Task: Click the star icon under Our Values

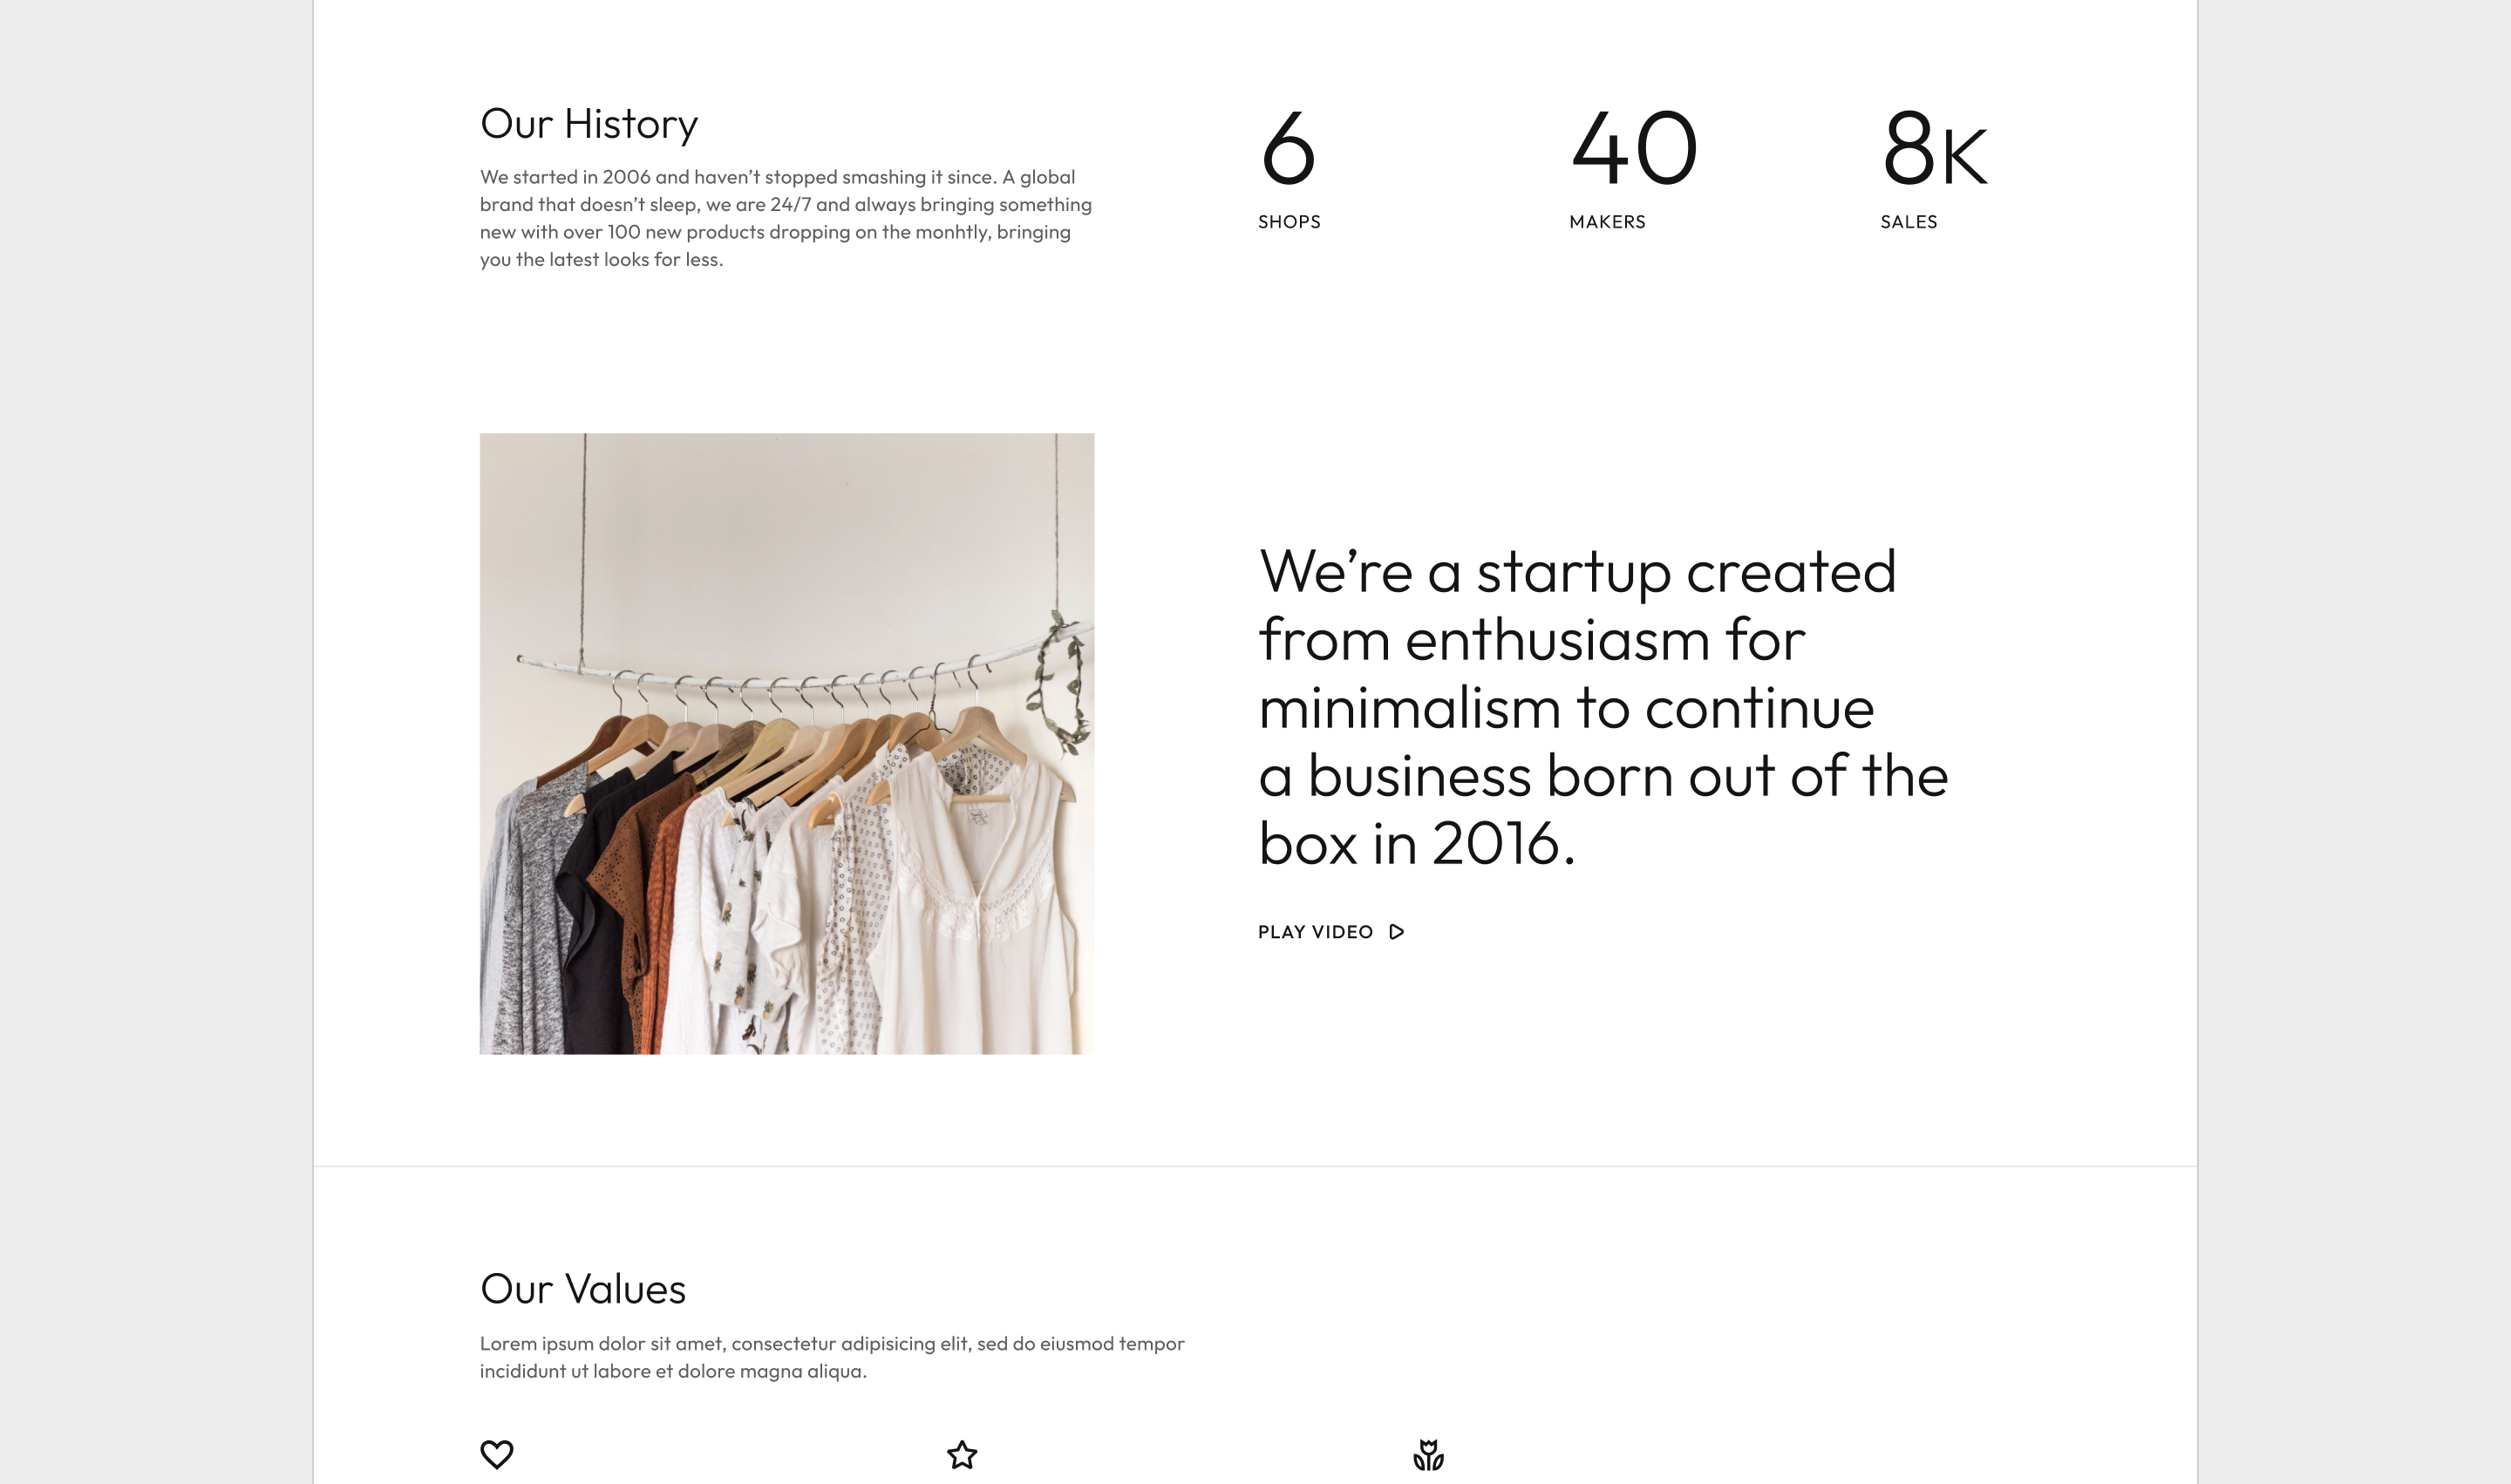Action: pos(962,1455)
